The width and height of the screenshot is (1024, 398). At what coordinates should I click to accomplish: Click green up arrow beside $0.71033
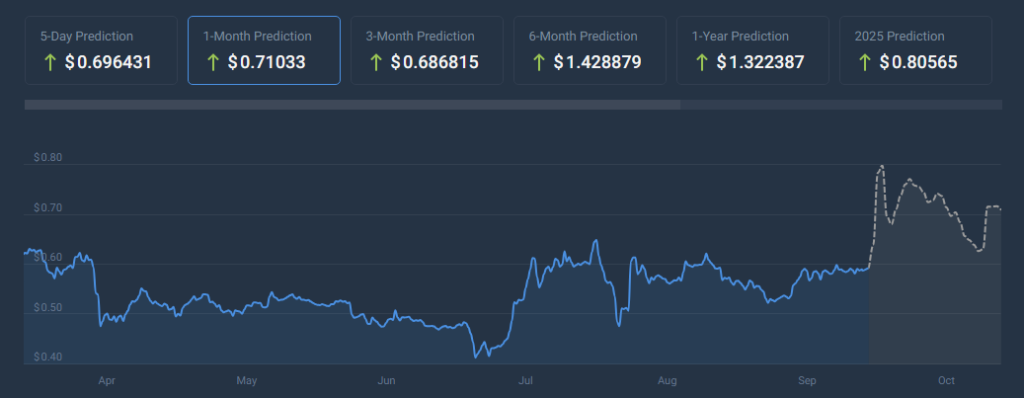(x=212, y=63)
